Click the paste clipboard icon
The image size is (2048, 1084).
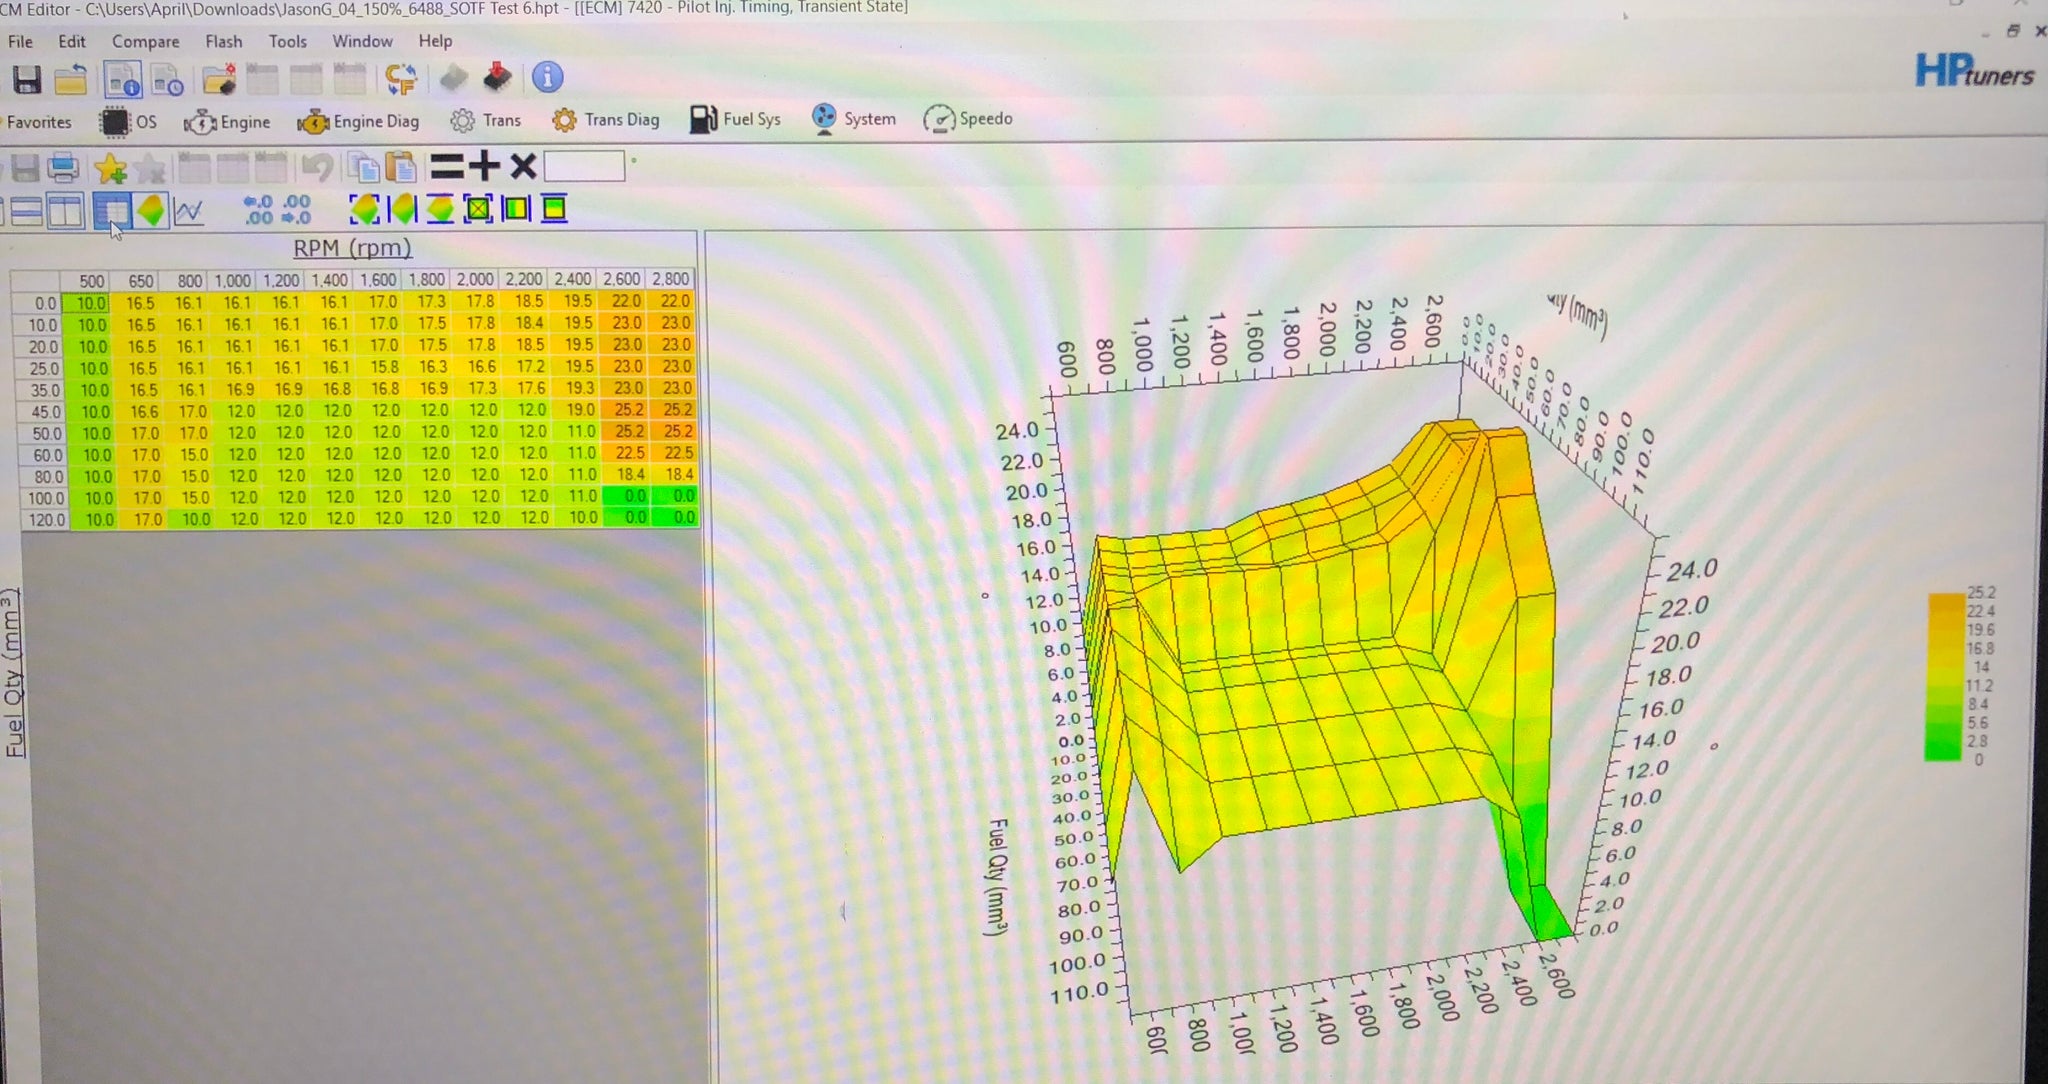(x=400, y=167)
